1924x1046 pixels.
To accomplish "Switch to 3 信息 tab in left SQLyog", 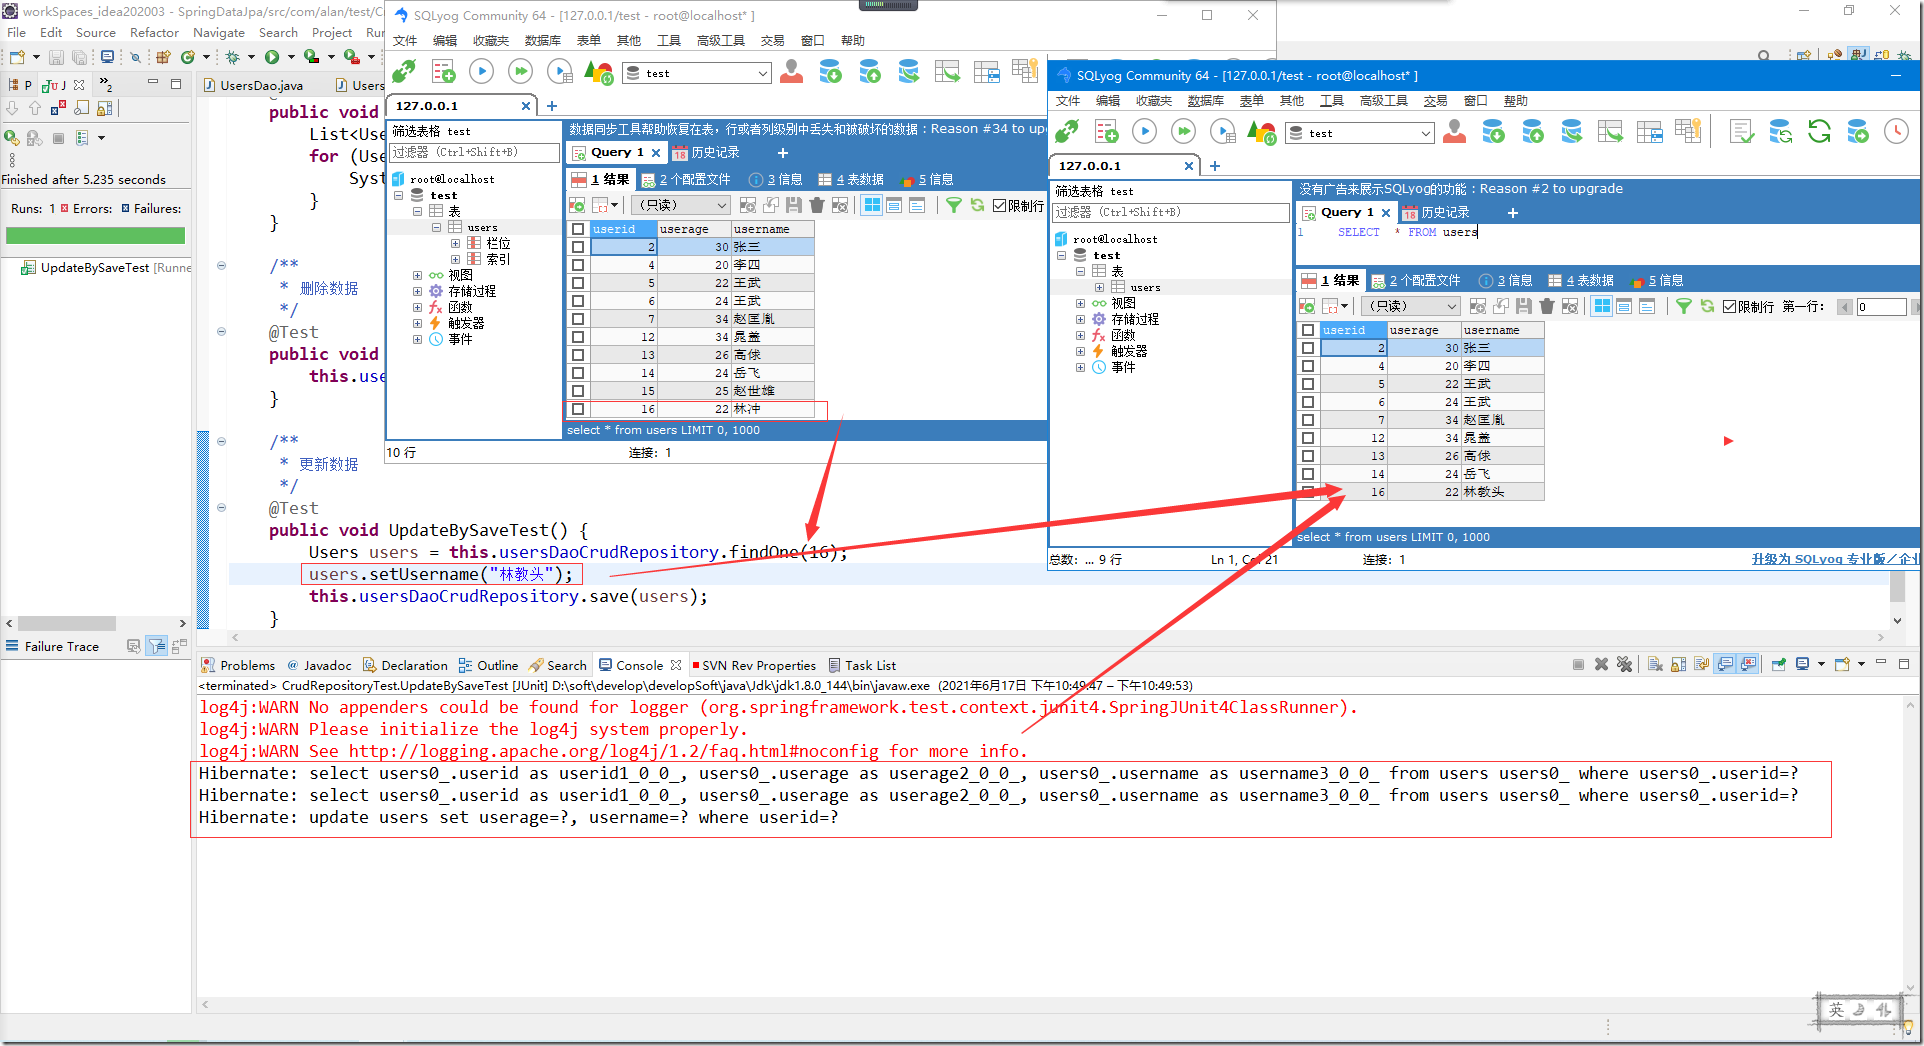I will [776, 179].
